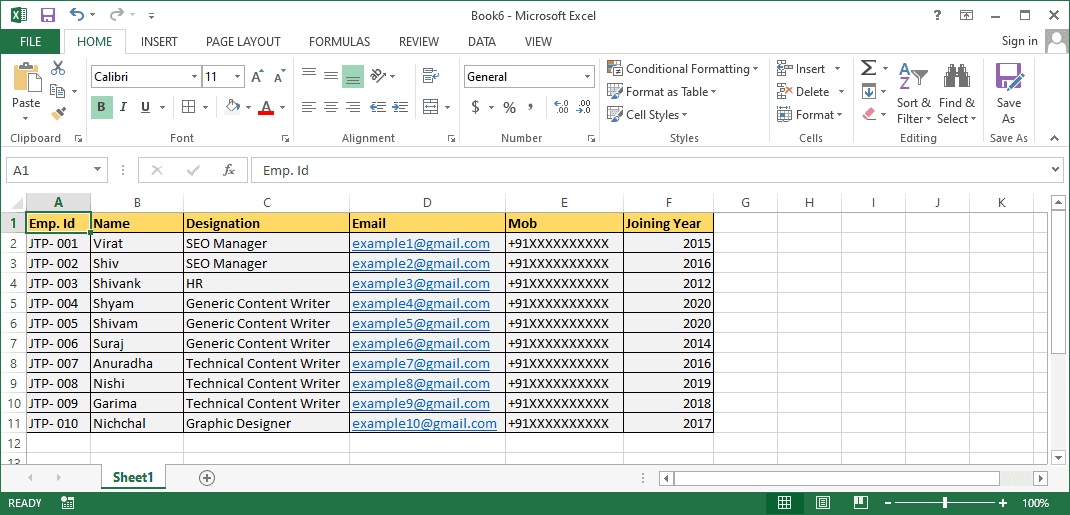The height and width of the screenshot is (515, 1070).
Task: Switch to the FORMULAS tab
Action: (x=339, y=42)
